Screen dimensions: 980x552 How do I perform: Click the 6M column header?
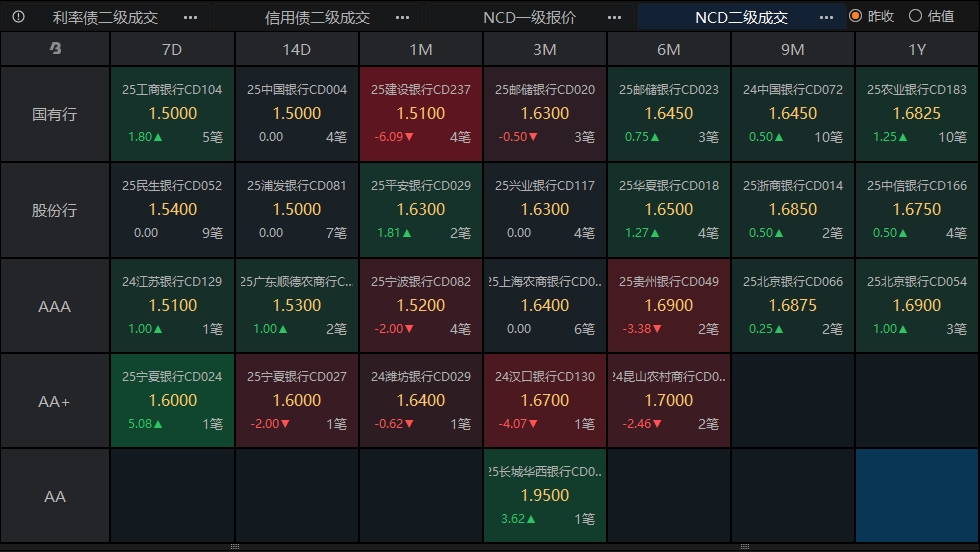669,49
